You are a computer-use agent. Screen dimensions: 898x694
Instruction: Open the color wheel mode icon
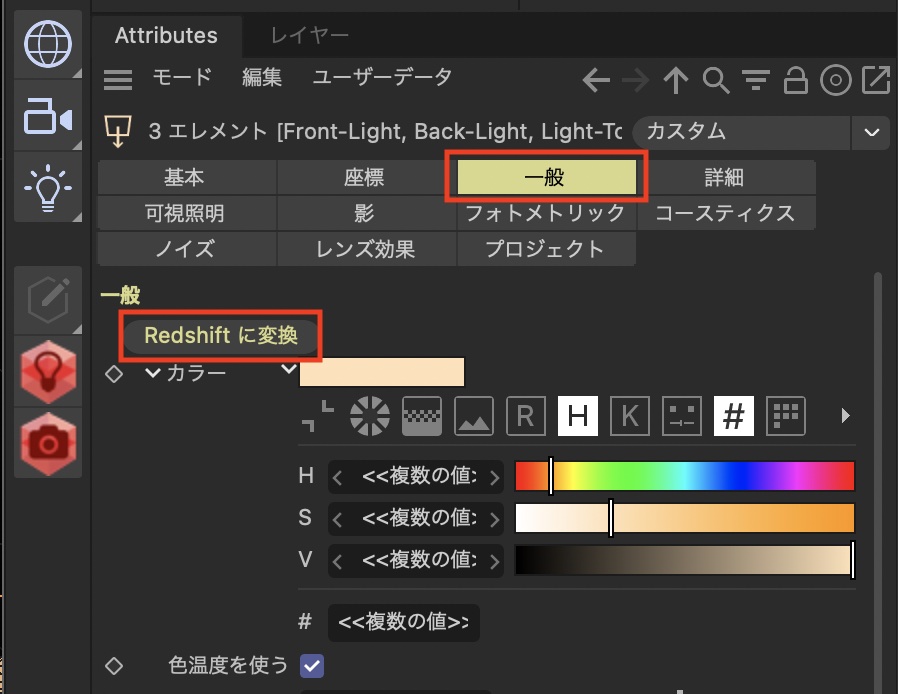370,416
